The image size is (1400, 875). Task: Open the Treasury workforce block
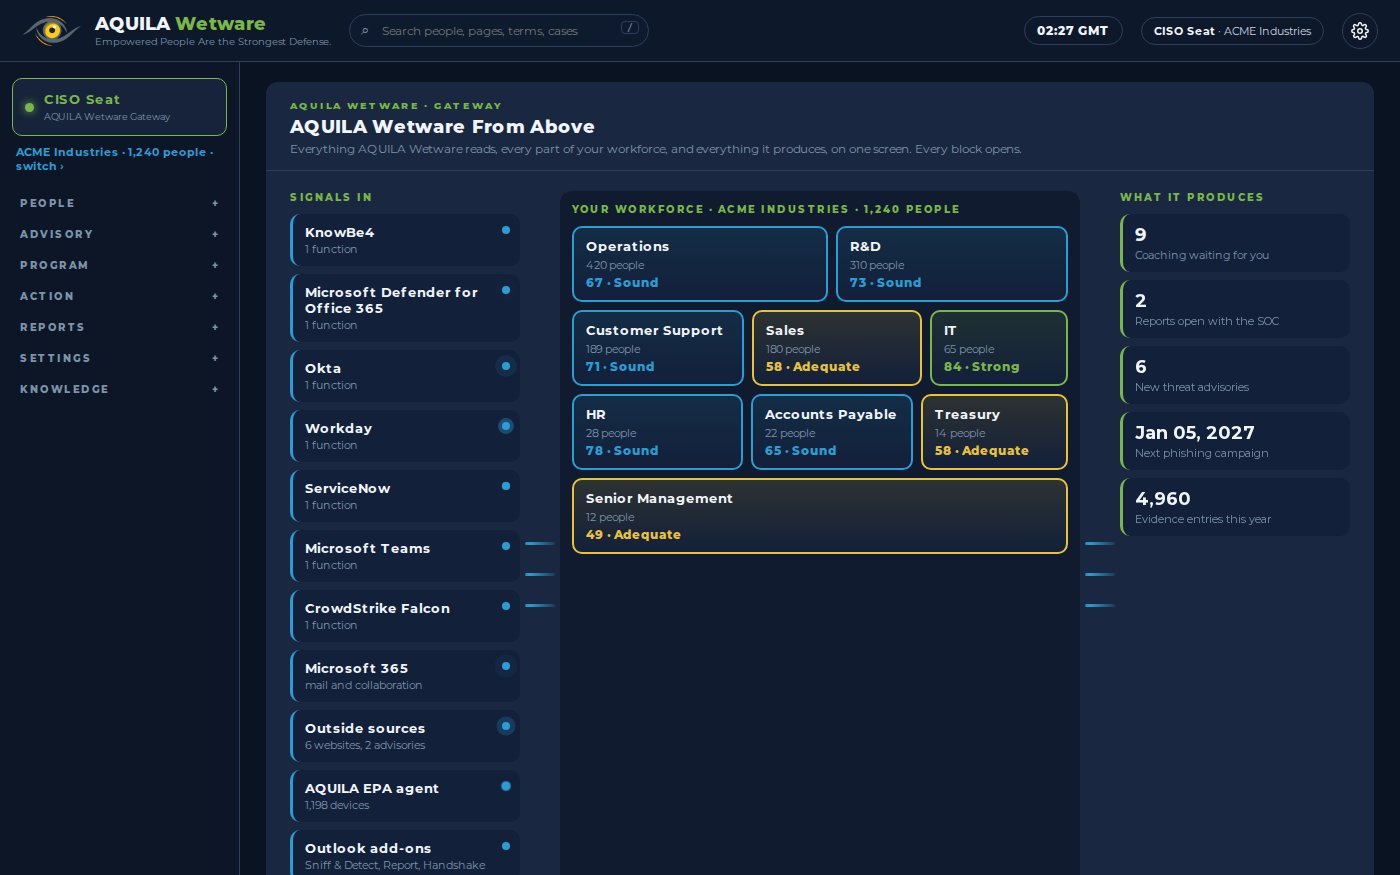coord(994,432)
